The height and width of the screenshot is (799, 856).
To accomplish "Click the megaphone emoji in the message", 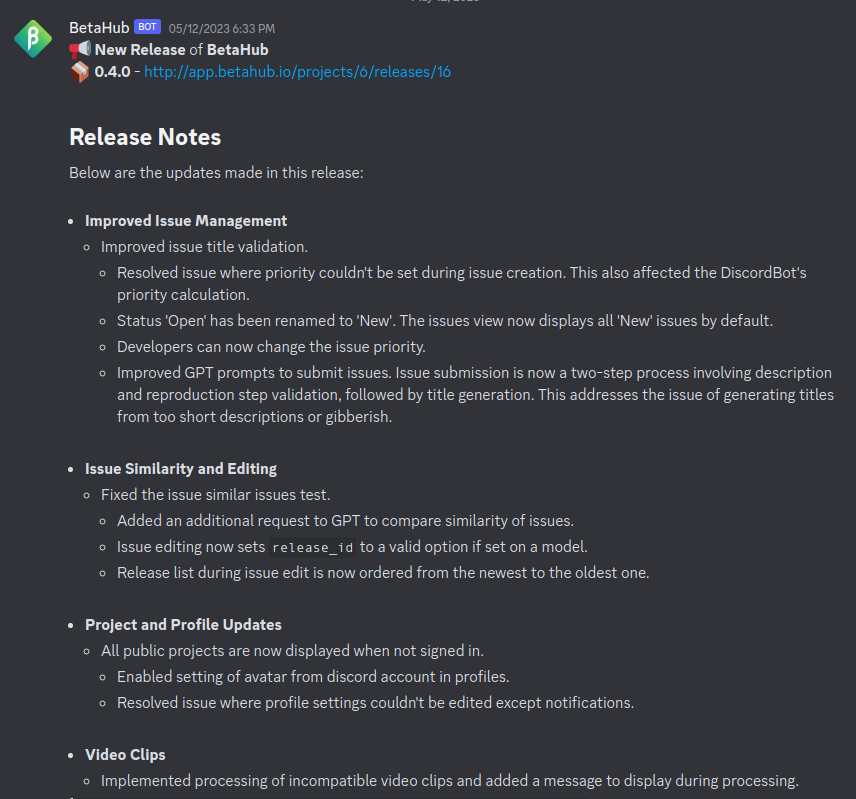I will (80, 49).
